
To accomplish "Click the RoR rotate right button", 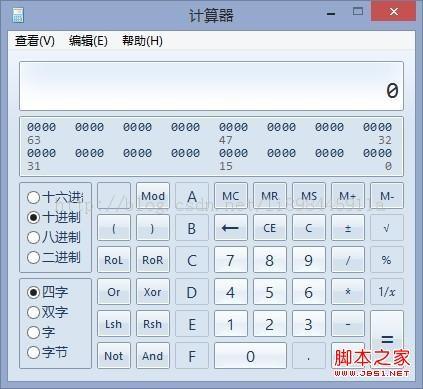I will pos(153,260).
